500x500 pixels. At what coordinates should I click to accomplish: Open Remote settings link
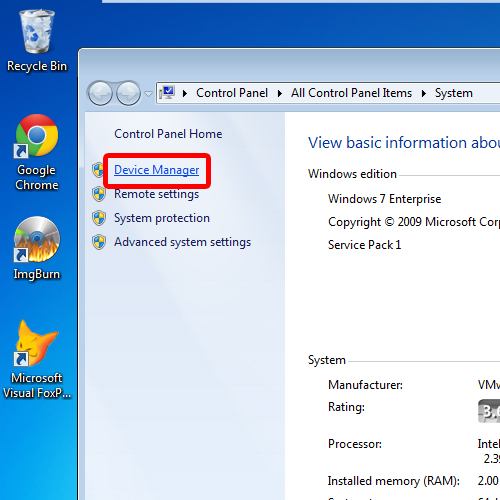(156, 194)
